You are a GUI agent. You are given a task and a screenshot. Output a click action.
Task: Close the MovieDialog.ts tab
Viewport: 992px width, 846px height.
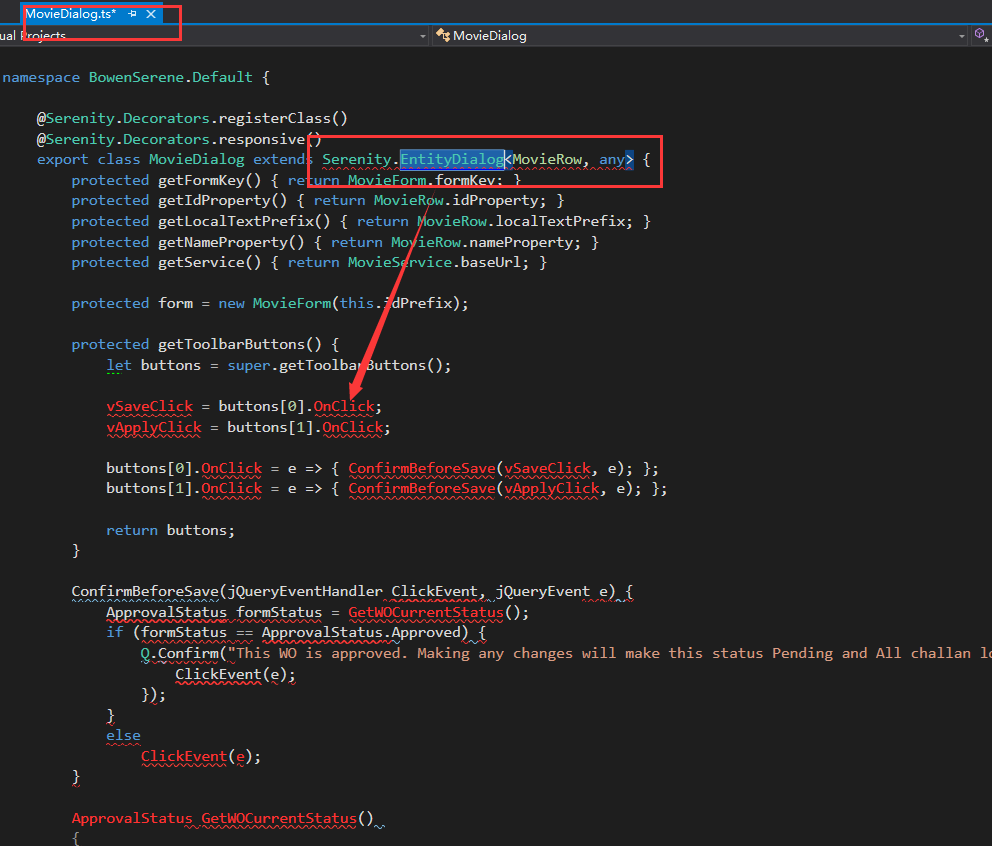151,14
